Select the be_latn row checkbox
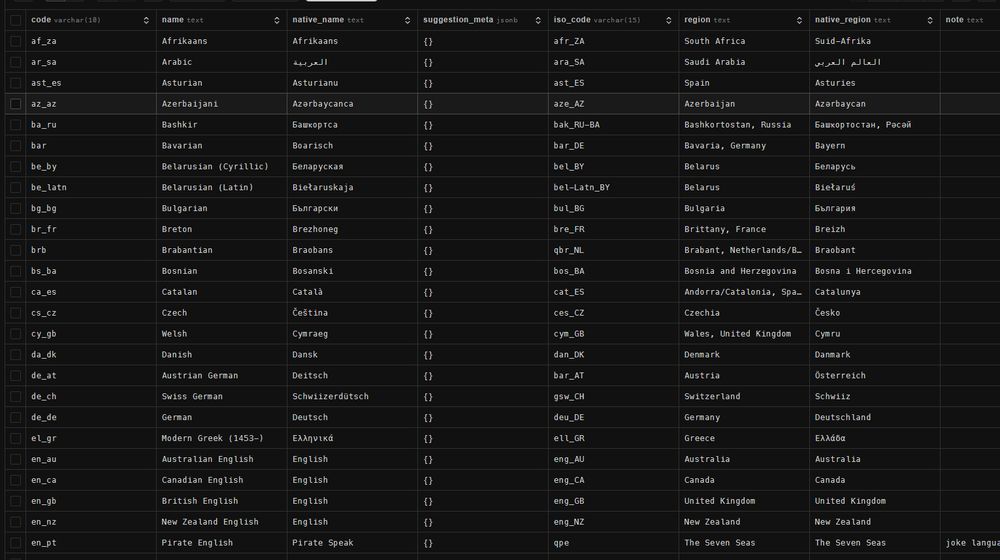The height and width of the screenshot is (560, 1000). (15, 188)
